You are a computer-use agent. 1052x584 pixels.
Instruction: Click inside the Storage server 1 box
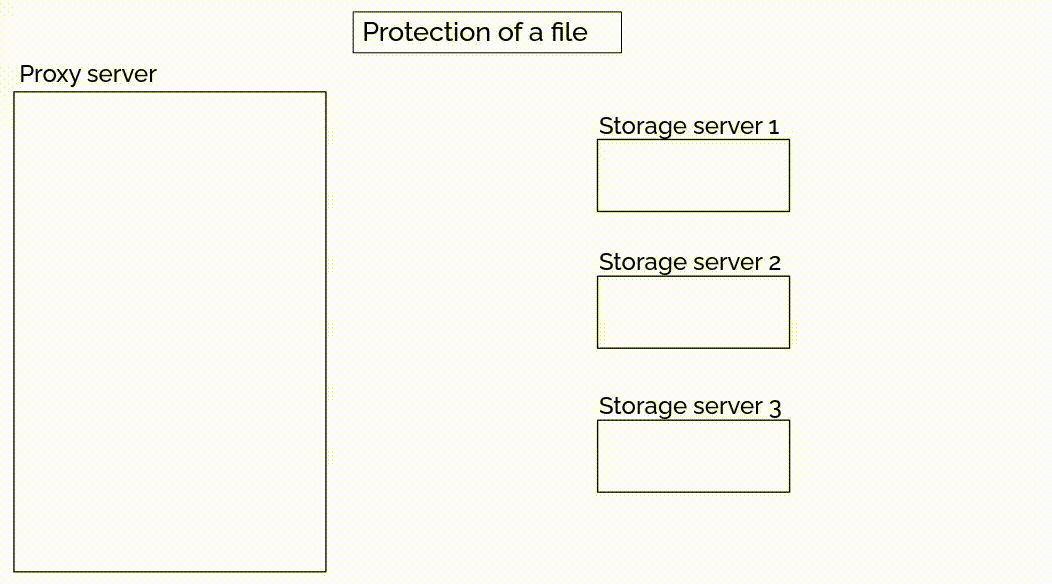pyautogui.click(x=693, y=175)
